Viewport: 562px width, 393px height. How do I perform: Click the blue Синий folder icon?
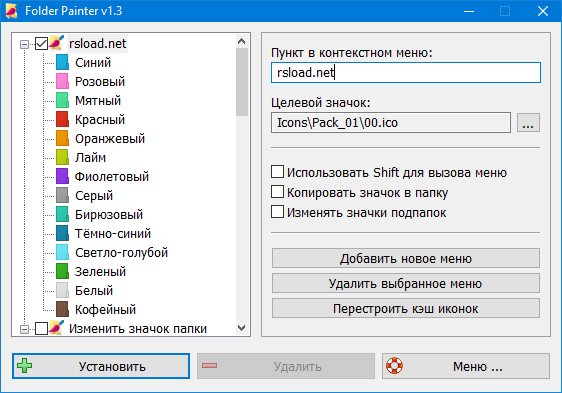coord(62,62)
